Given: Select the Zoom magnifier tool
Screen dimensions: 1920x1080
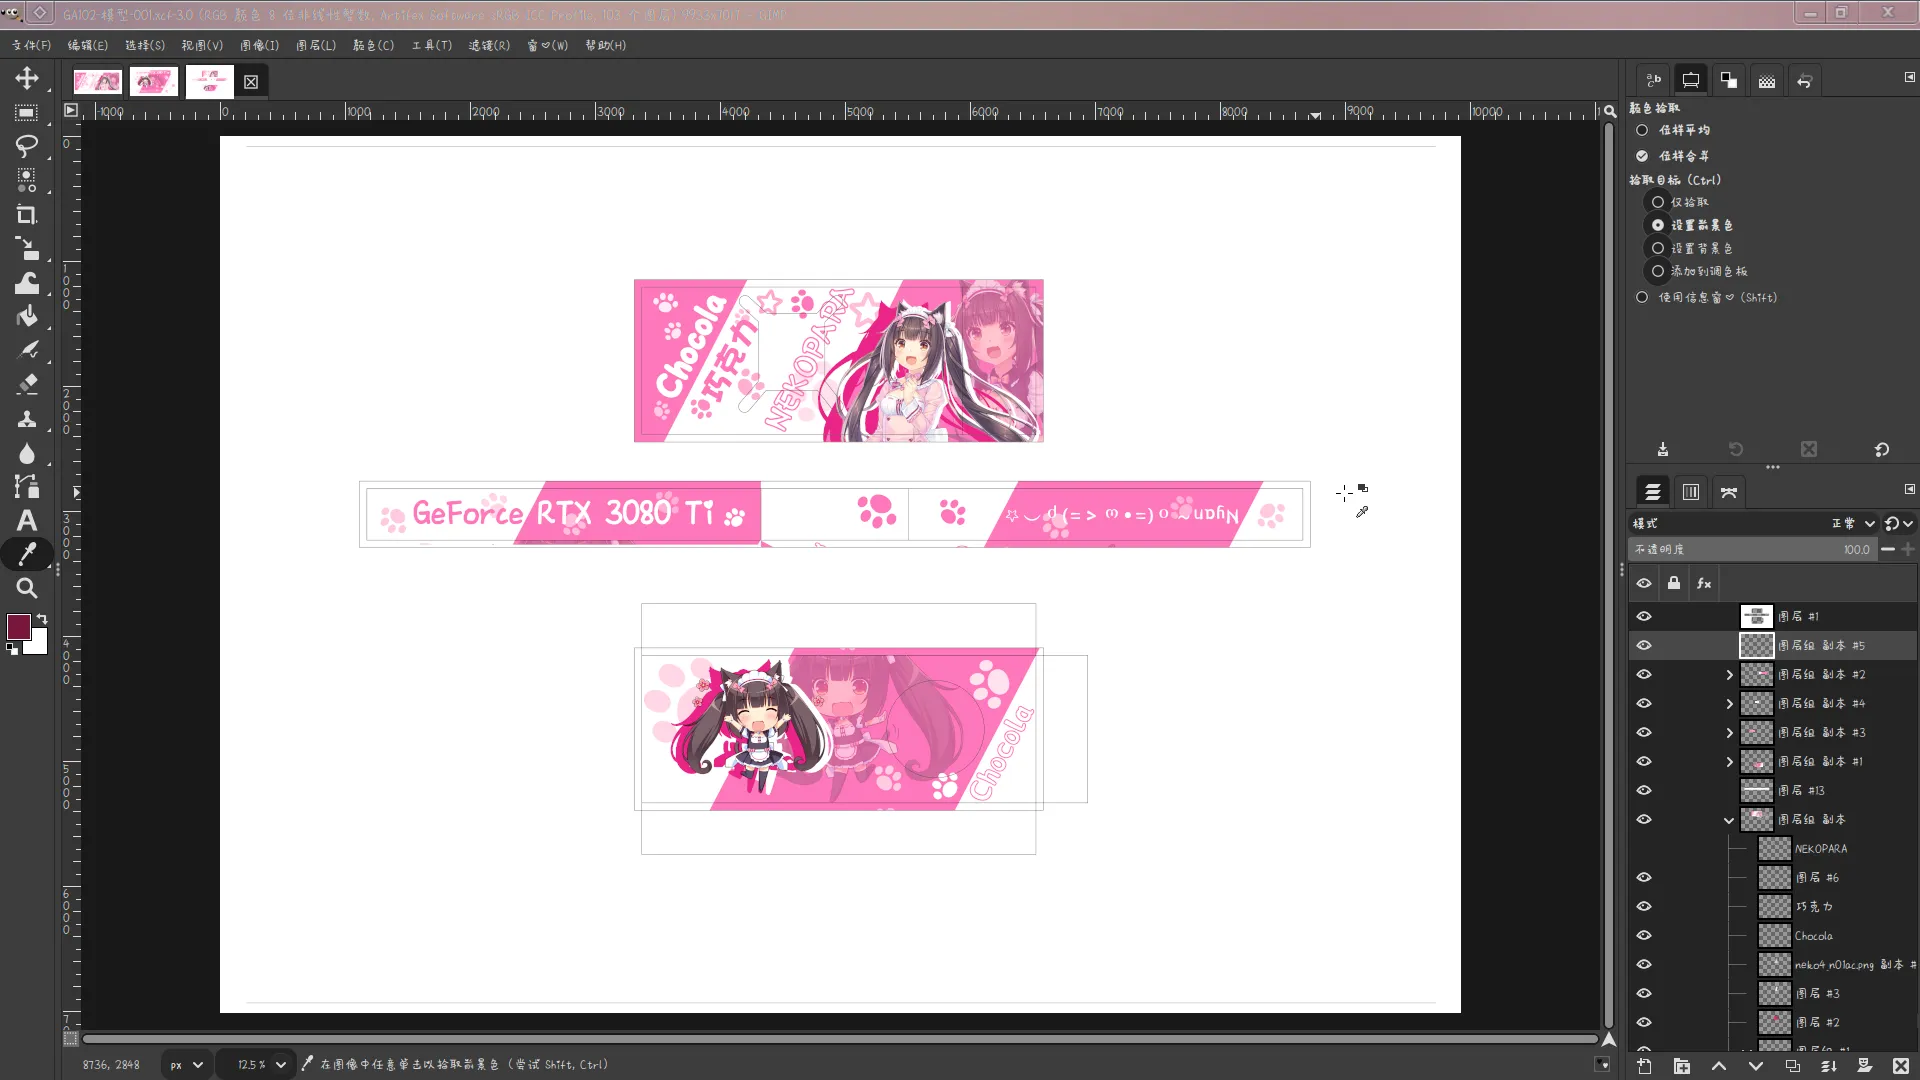Looking at the screenshot, I should tap(27, 588).
